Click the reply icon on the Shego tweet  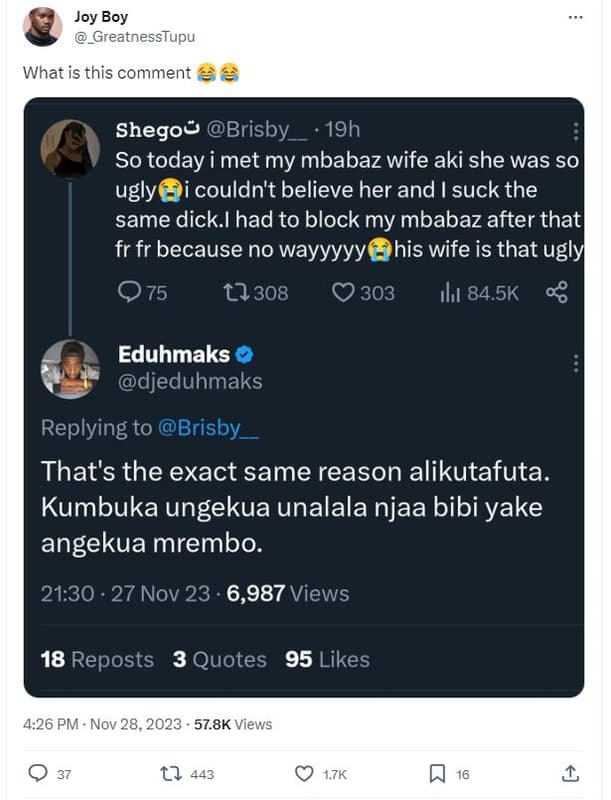click(x=130, y=292)
